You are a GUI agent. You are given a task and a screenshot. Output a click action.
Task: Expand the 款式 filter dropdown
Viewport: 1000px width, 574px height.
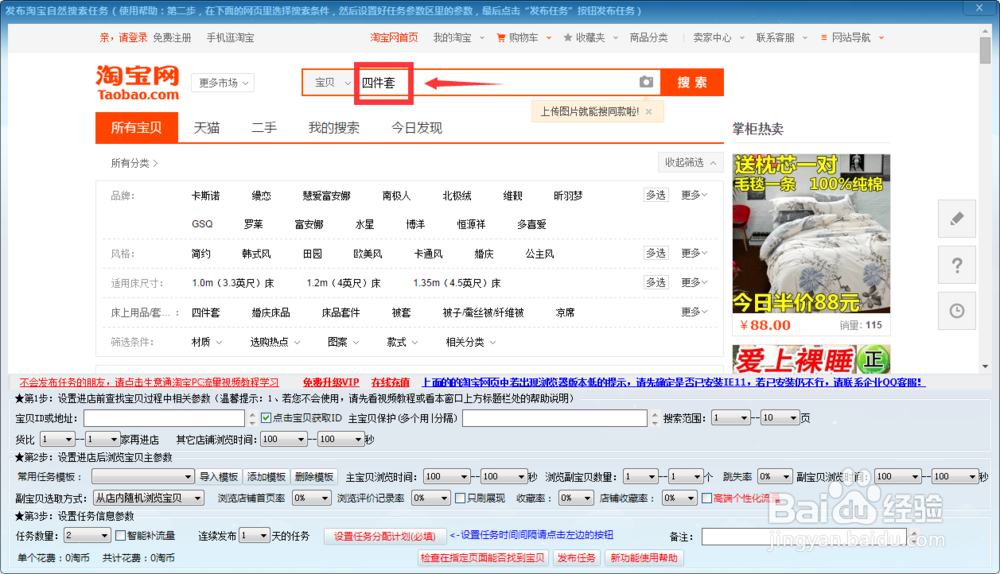click(x=402, y=342)
